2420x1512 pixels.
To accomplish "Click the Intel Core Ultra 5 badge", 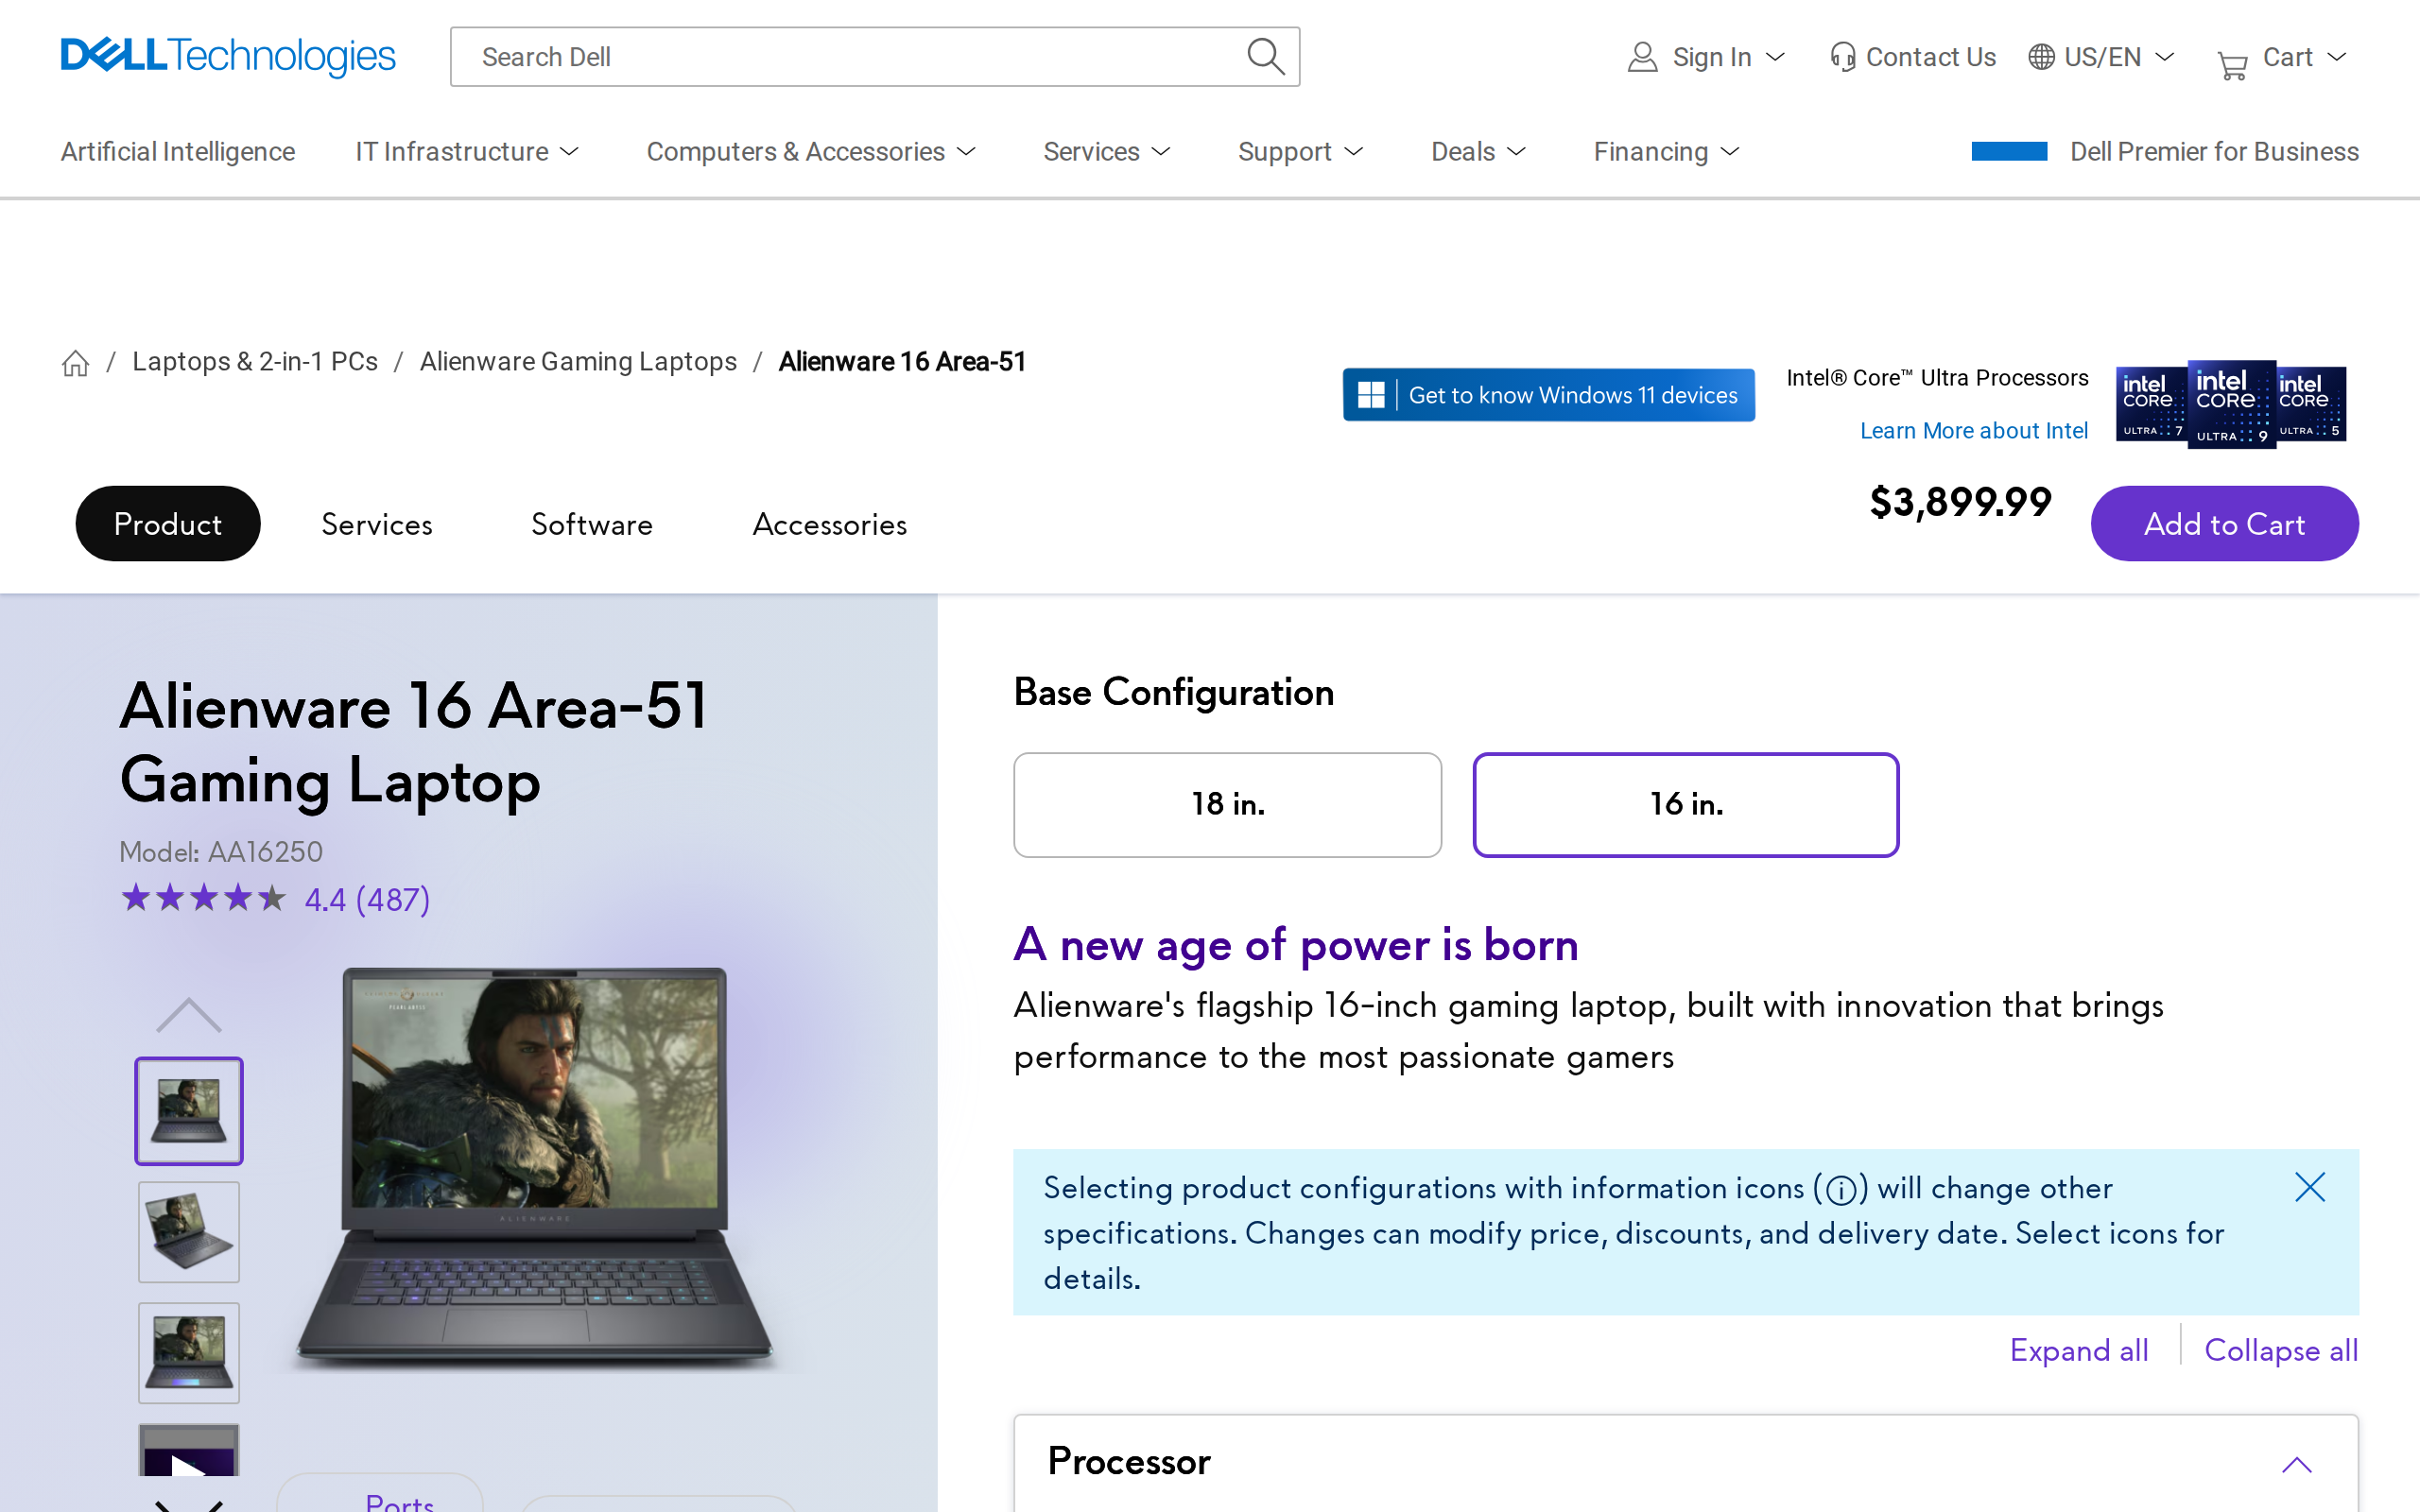I will click(x=2311, y=404).
